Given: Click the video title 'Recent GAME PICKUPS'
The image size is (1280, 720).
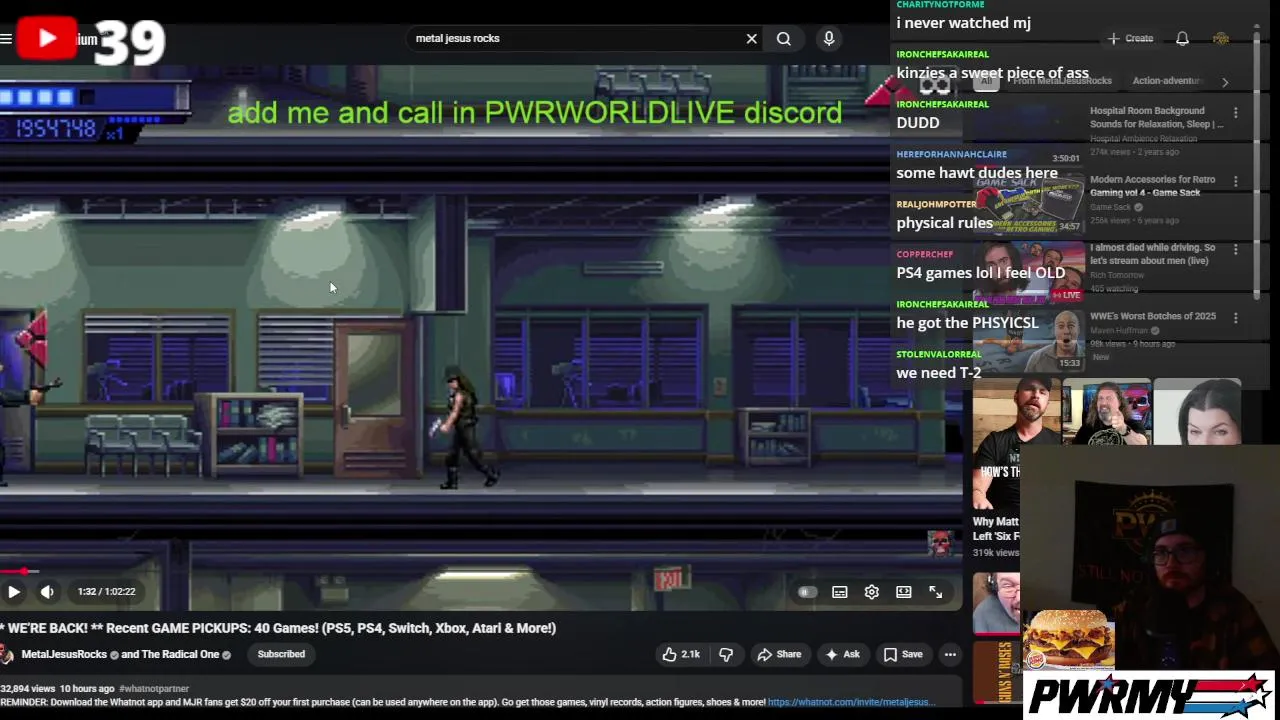Looking at the screenshot, I should click(278, 628).
